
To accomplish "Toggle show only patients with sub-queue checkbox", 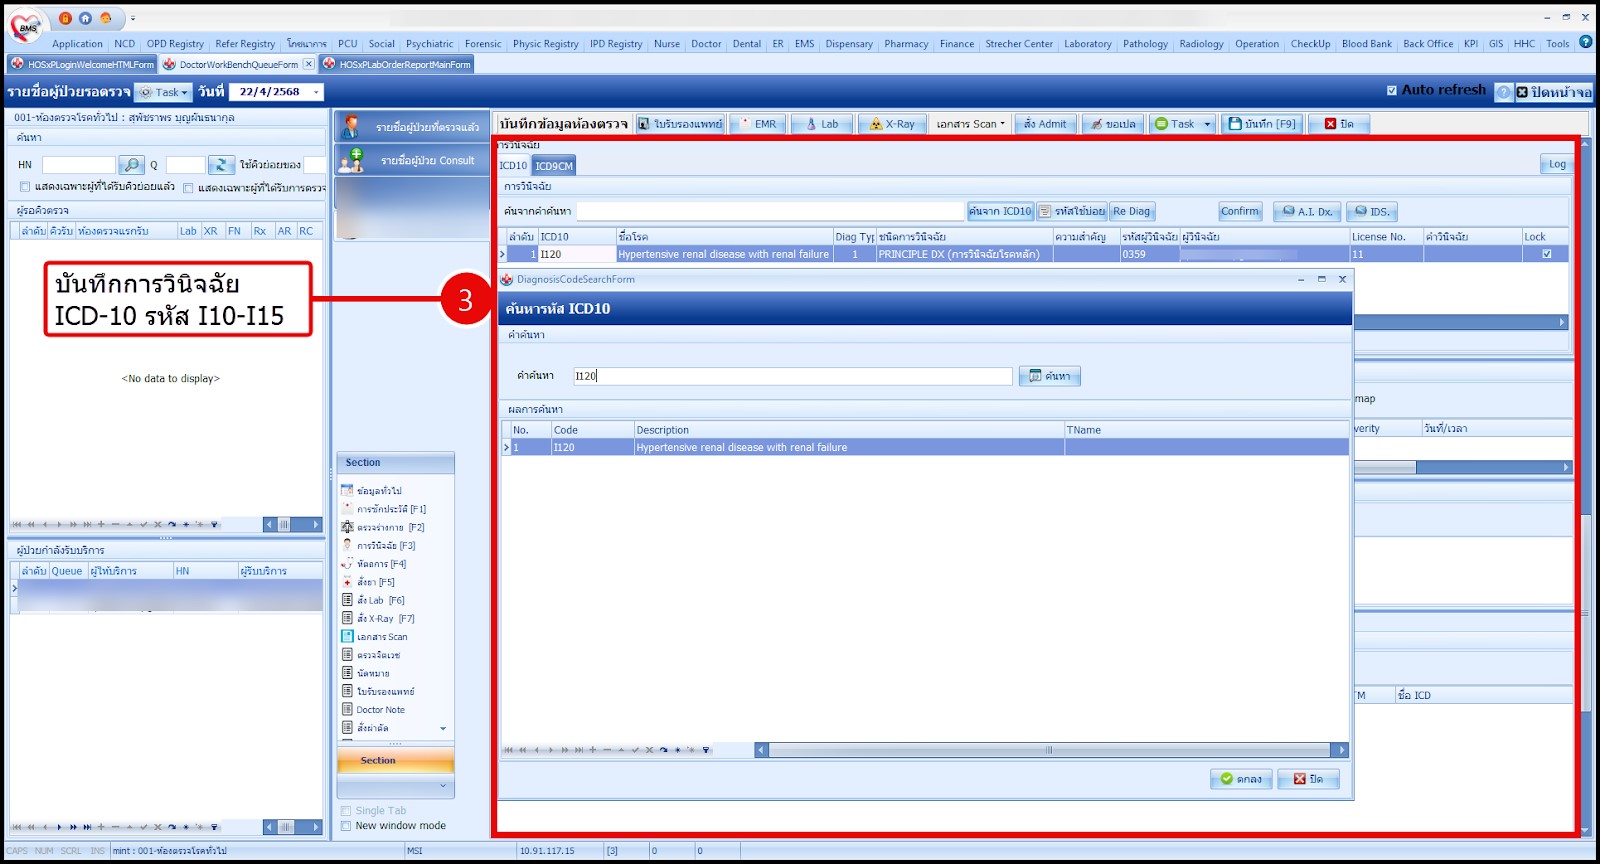I will click(25, 187).
